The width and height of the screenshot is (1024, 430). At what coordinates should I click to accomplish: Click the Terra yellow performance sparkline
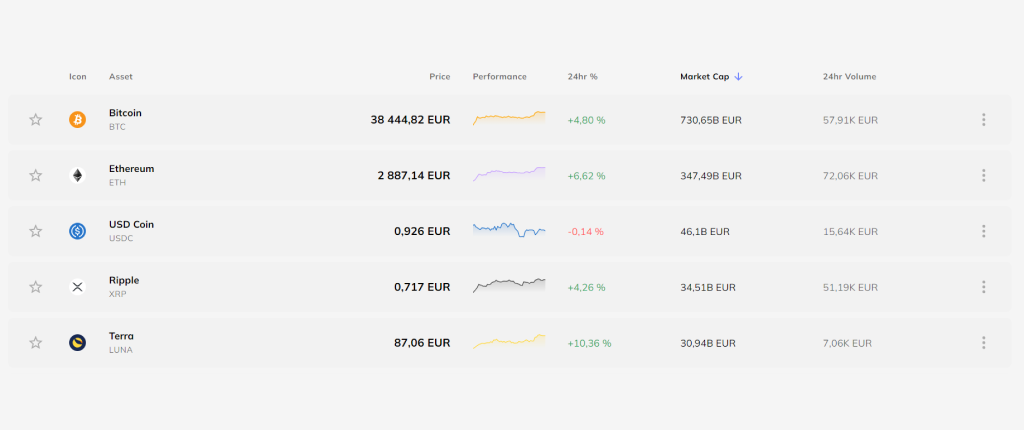pyautogui.click(x=509, y=341)
